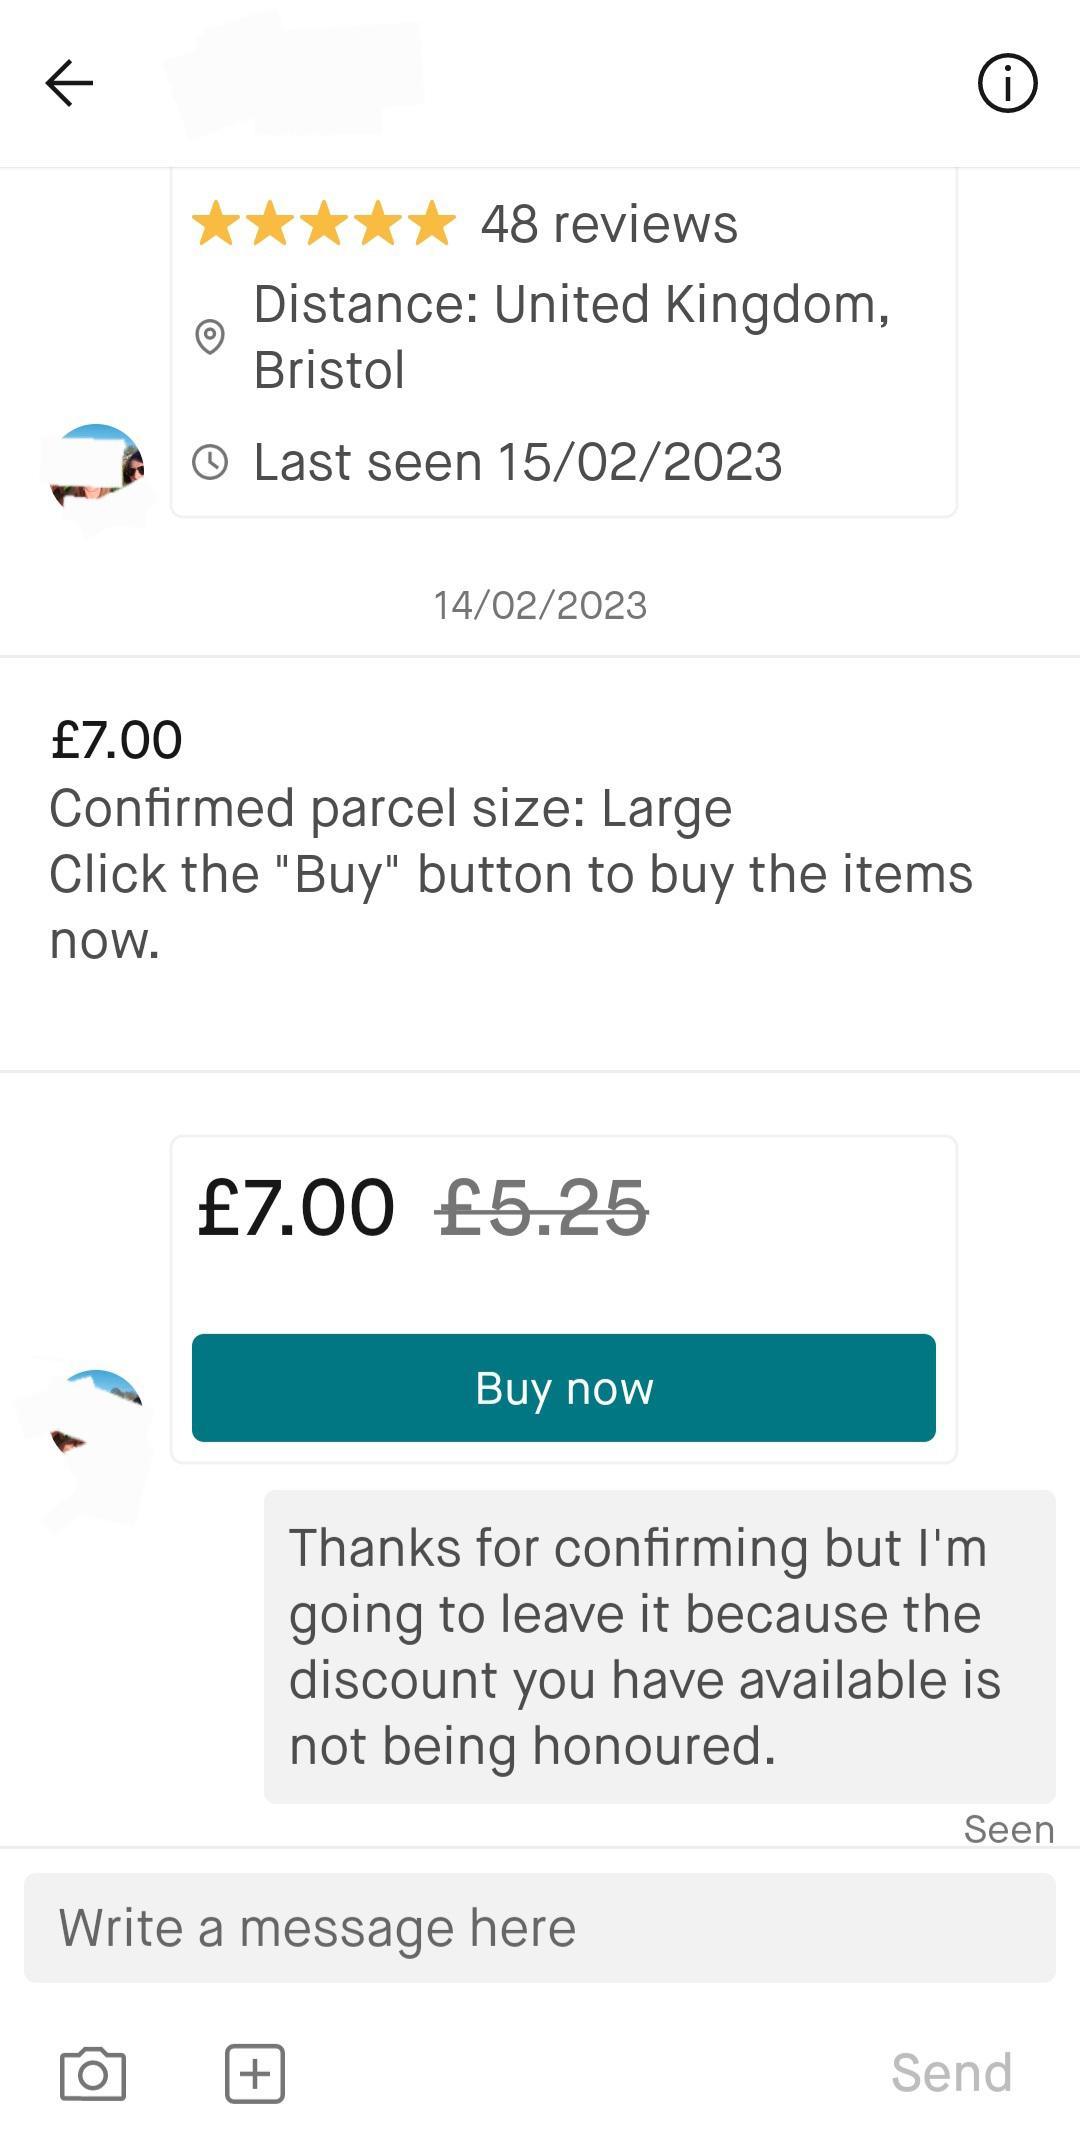Image resolution: width=1080 pixels, height=2140 pixels.
Task: Go back using the arrow icon
Action: (x=69, y=83)
